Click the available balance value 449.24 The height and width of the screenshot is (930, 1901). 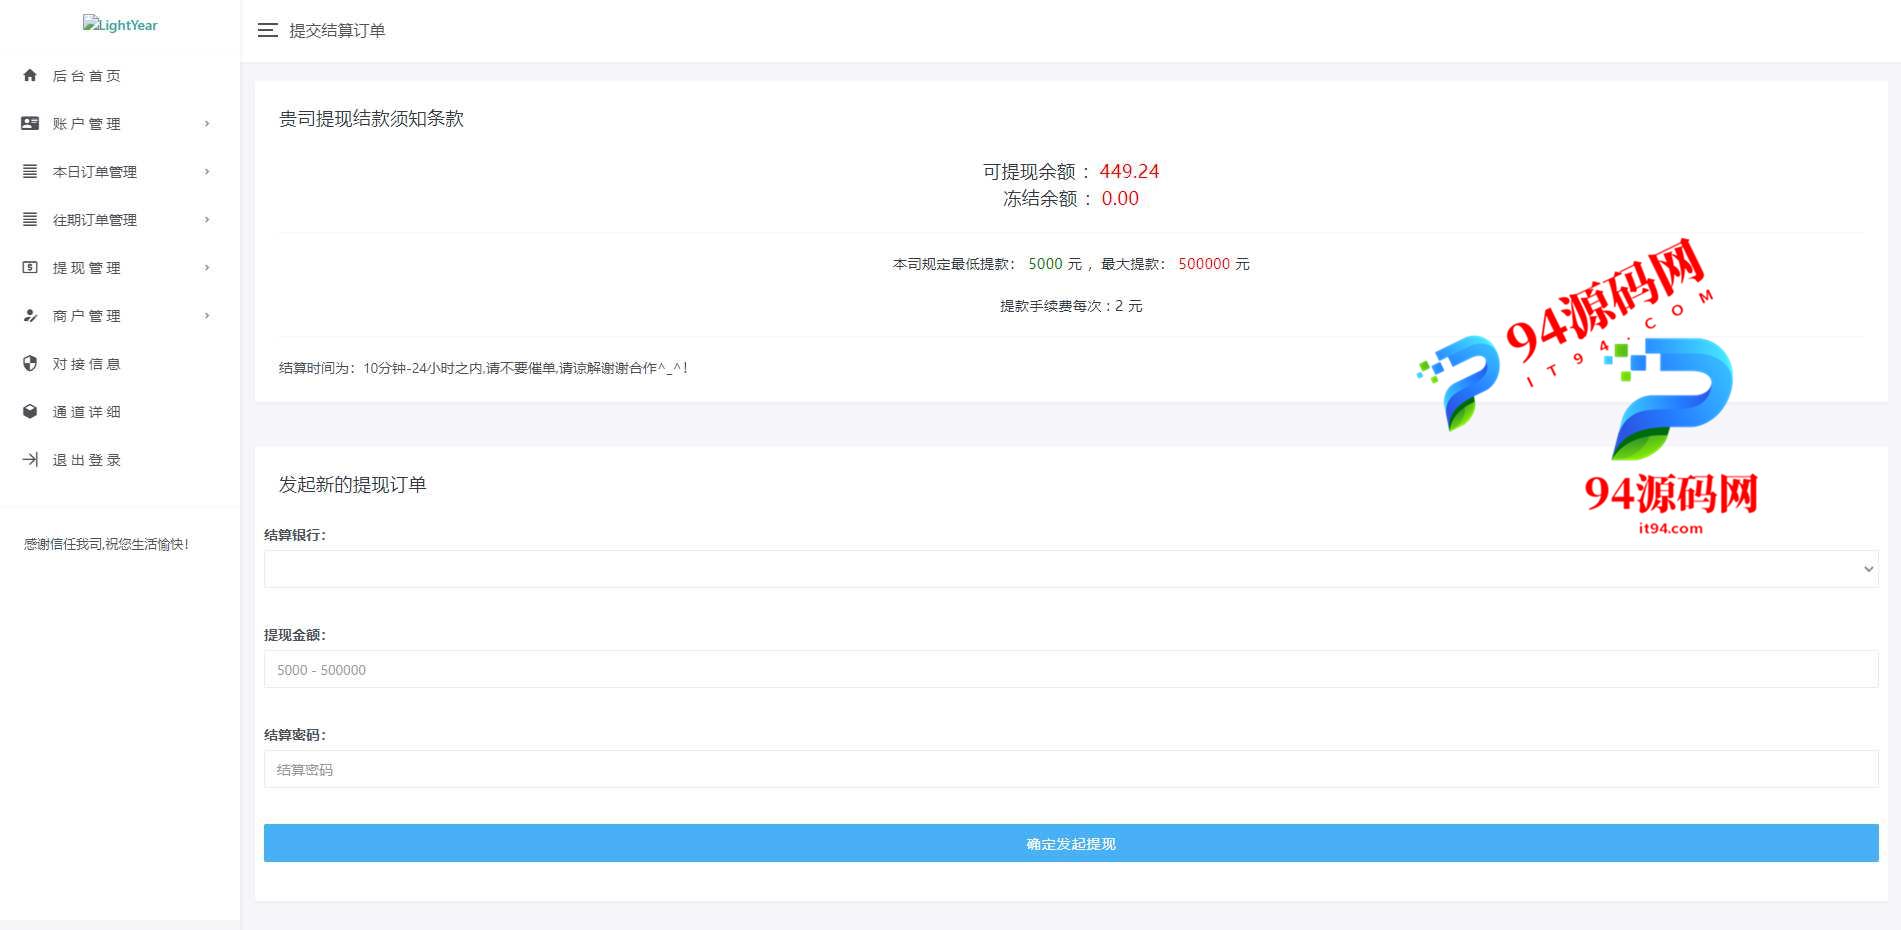pos(1129,171)
